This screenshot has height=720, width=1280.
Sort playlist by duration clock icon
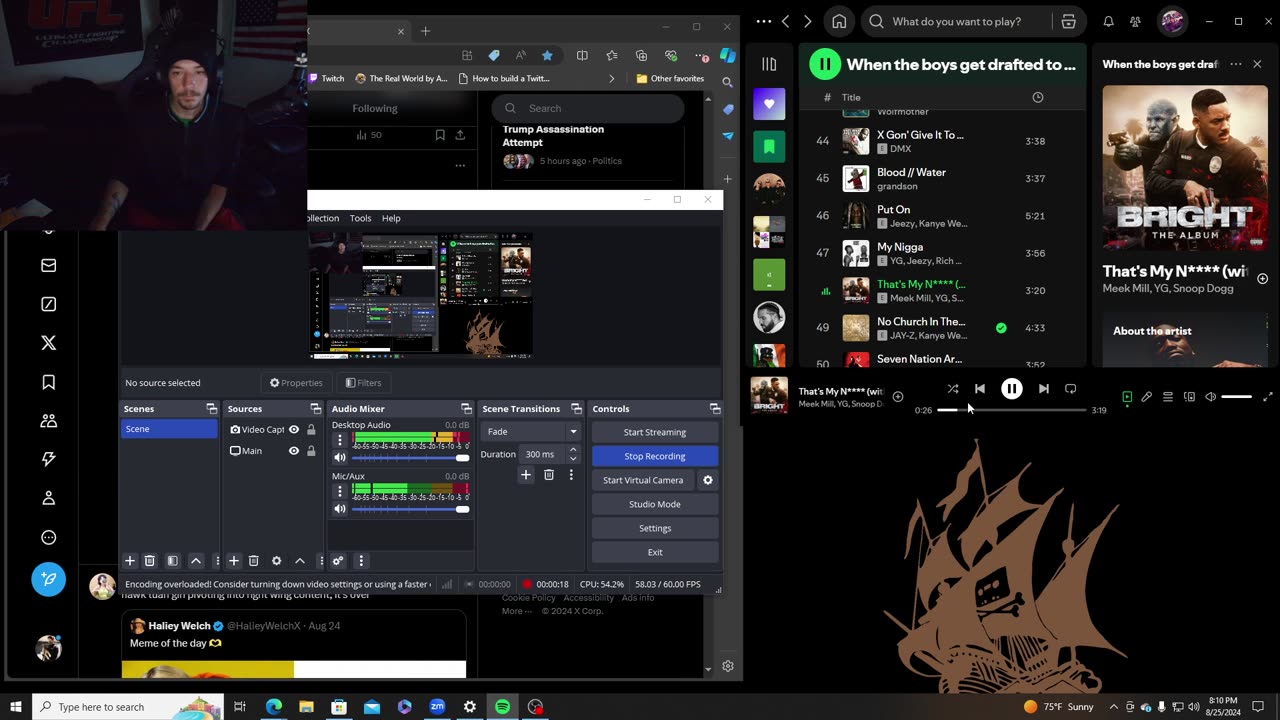1037,97
